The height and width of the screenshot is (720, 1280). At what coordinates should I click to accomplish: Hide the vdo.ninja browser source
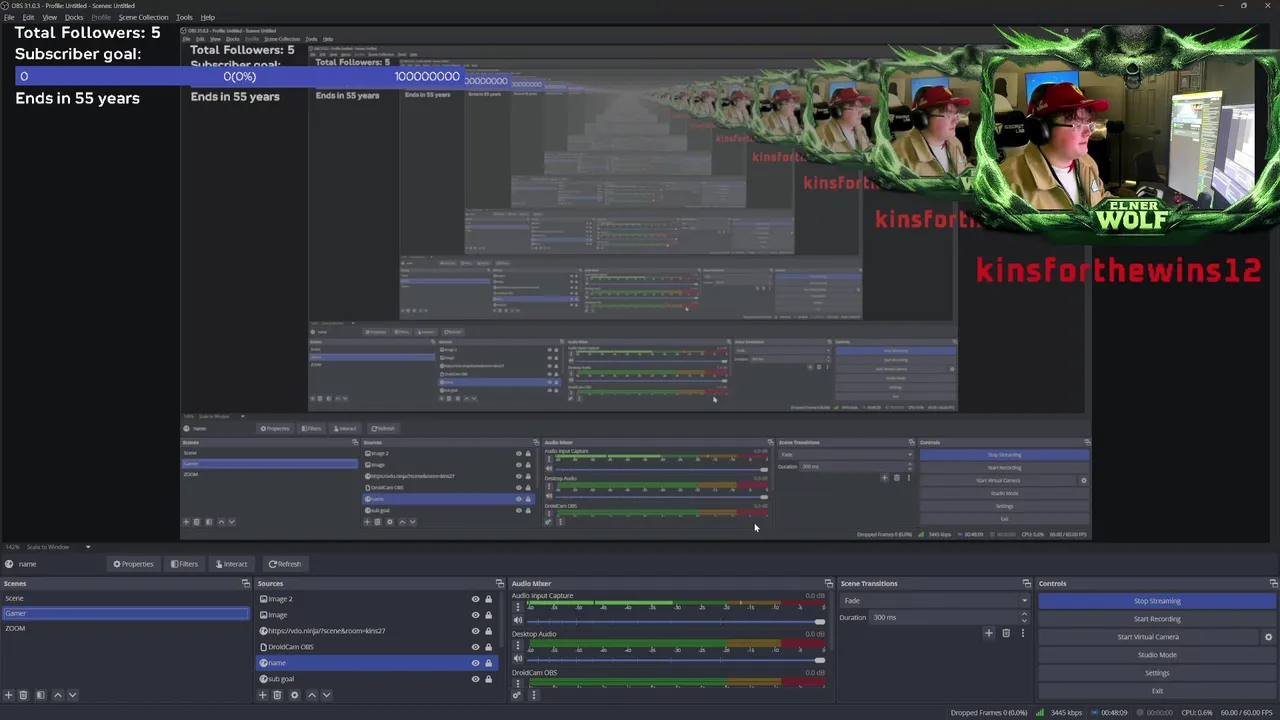(476, 631)
